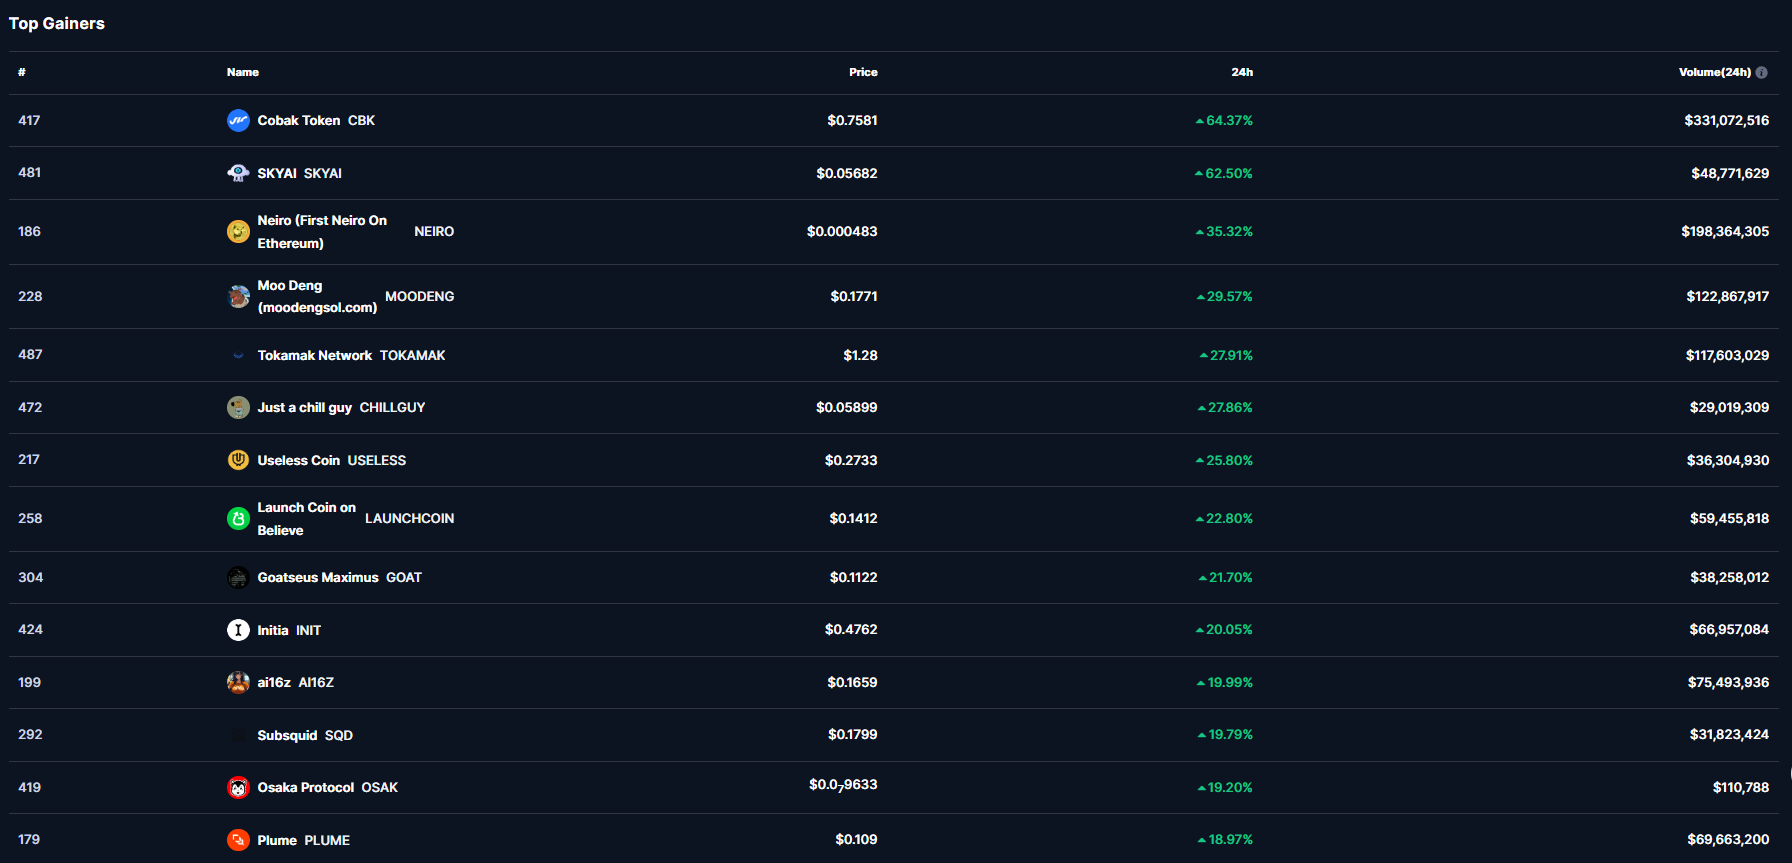
Task: Click the Plume coin logo icon
Action: tap(238, 840)
